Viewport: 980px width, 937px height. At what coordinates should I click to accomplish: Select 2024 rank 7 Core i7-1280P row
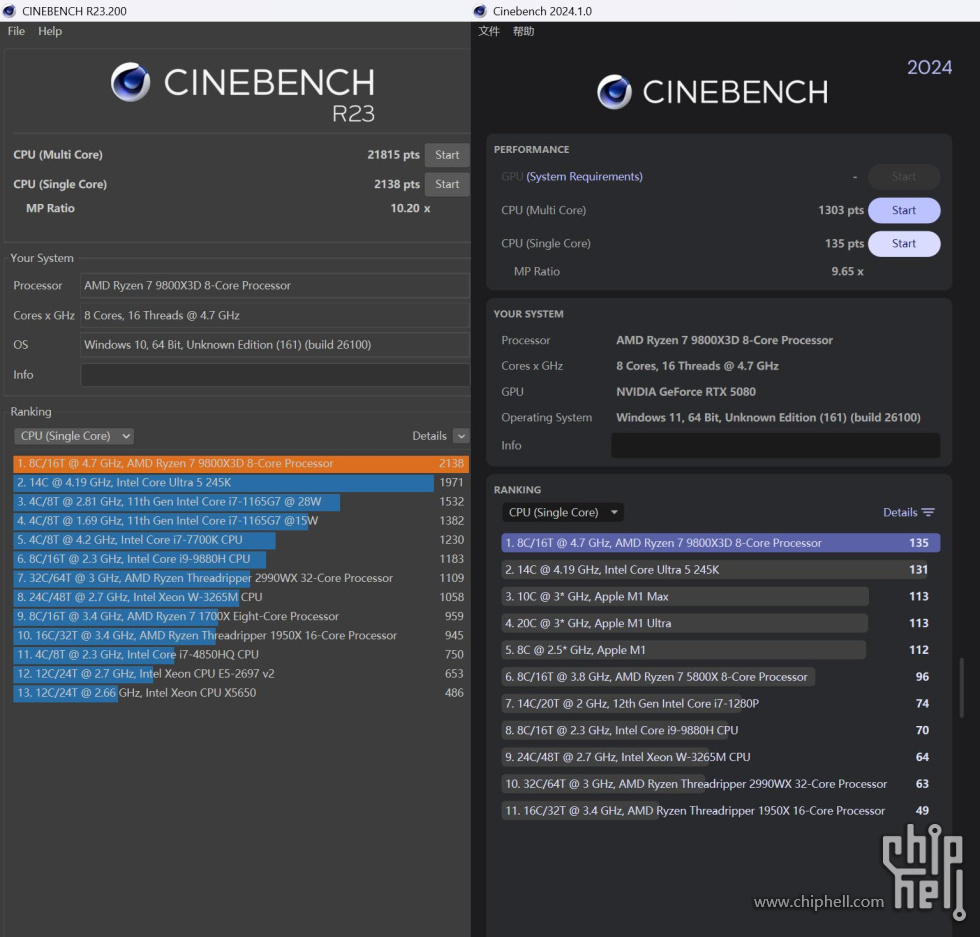coord(720,704)
